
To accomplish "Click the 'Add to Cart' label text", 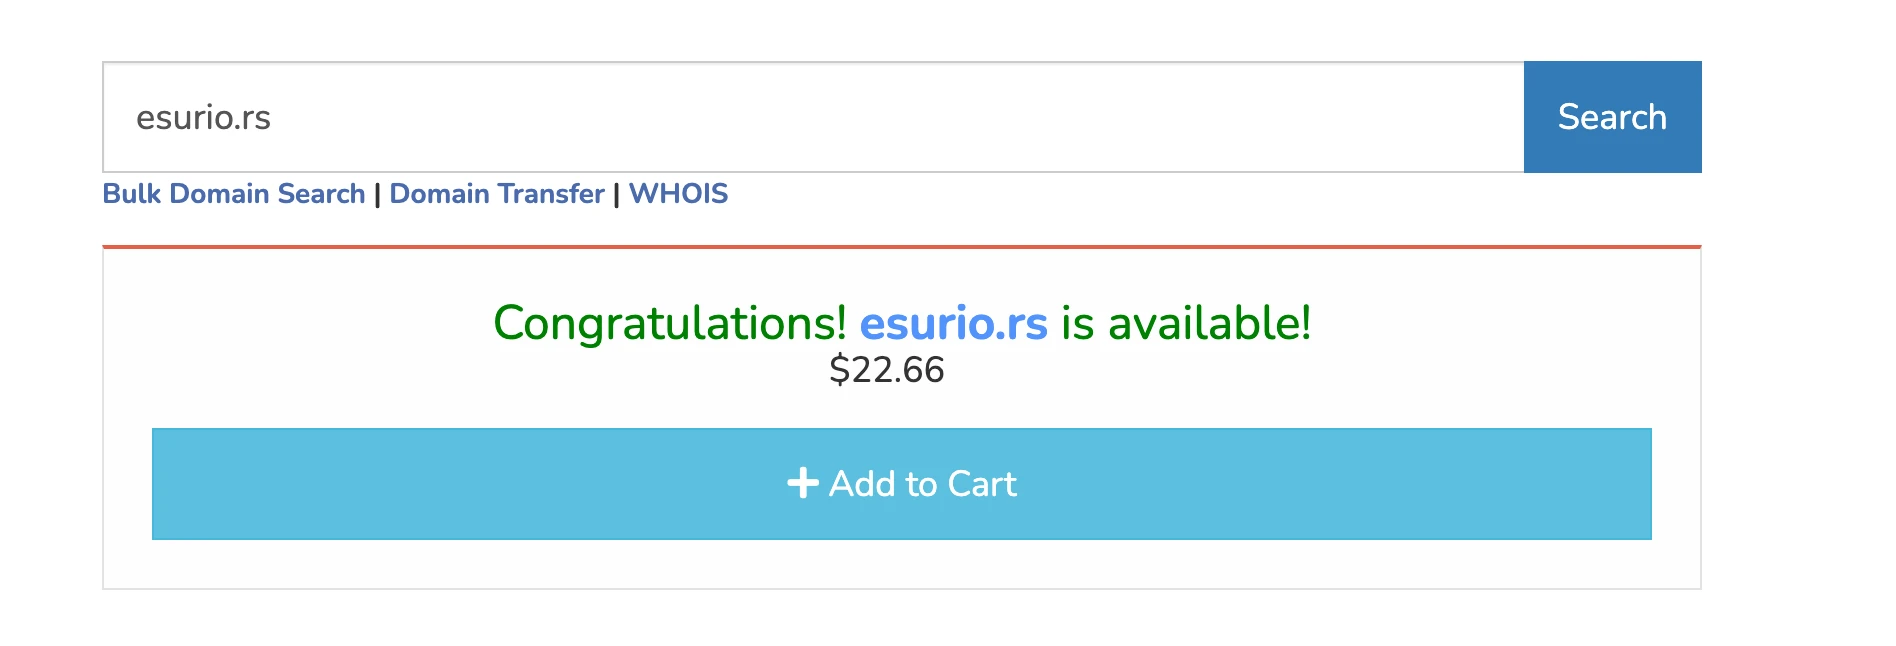I will [922, 484].
